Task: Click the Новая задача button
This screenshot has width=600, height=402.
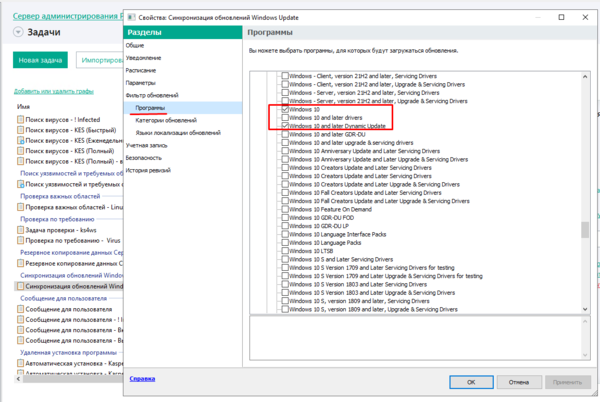Action: click(x=40, y=60)
